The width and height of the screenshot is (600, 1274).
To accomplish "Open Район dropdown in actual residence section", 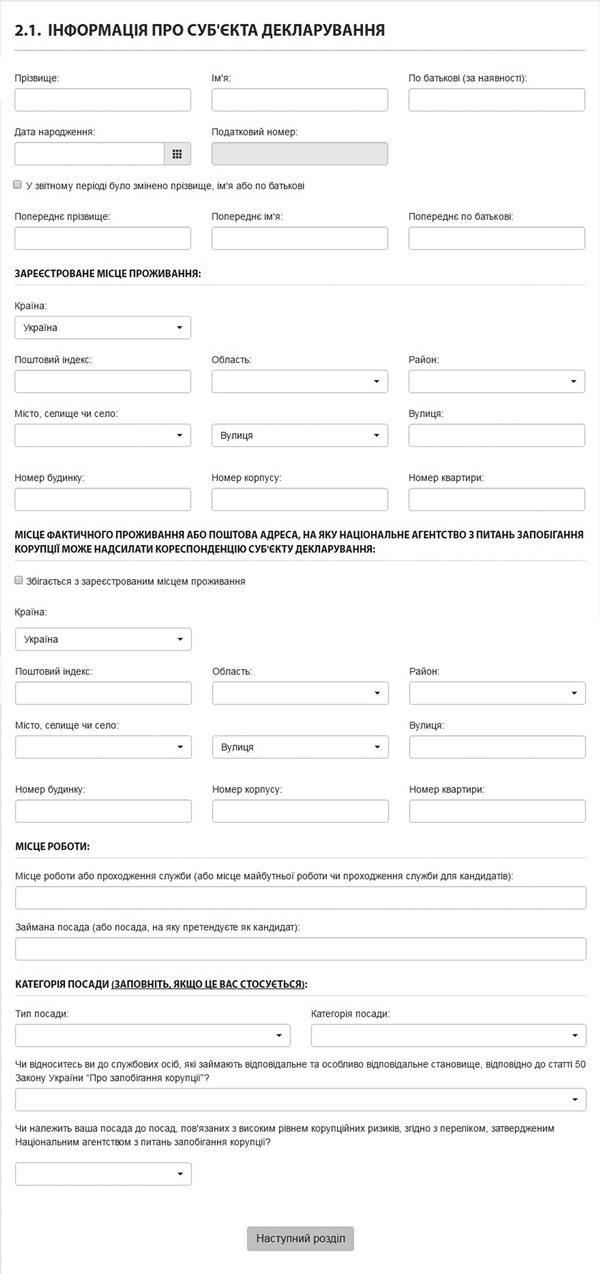I will pos(497,693).
